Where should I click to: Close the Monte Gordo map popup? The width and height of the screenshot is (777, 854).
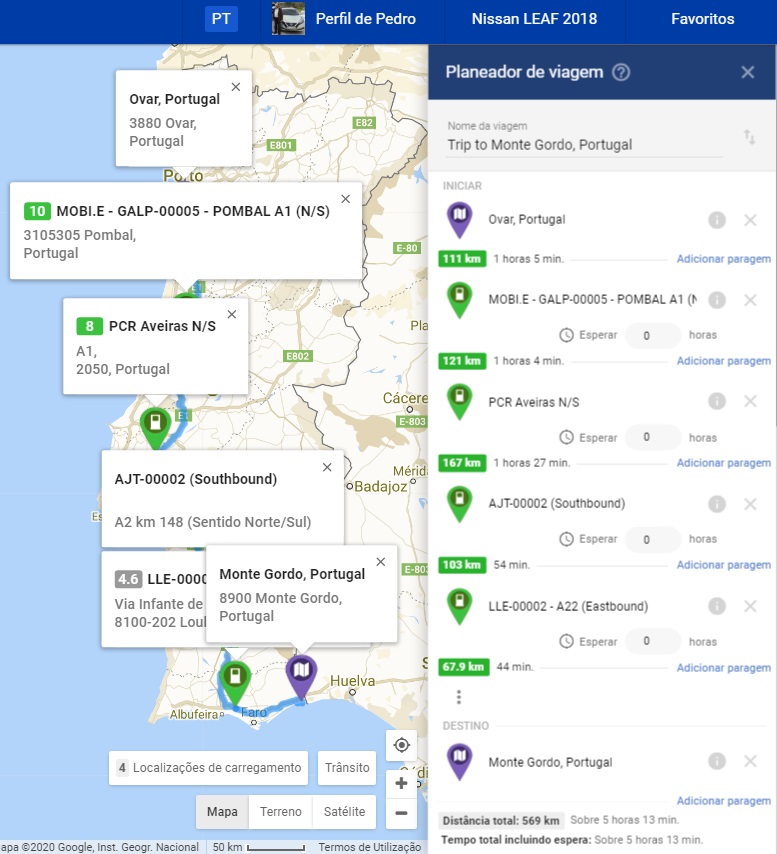tap(381, 562)
